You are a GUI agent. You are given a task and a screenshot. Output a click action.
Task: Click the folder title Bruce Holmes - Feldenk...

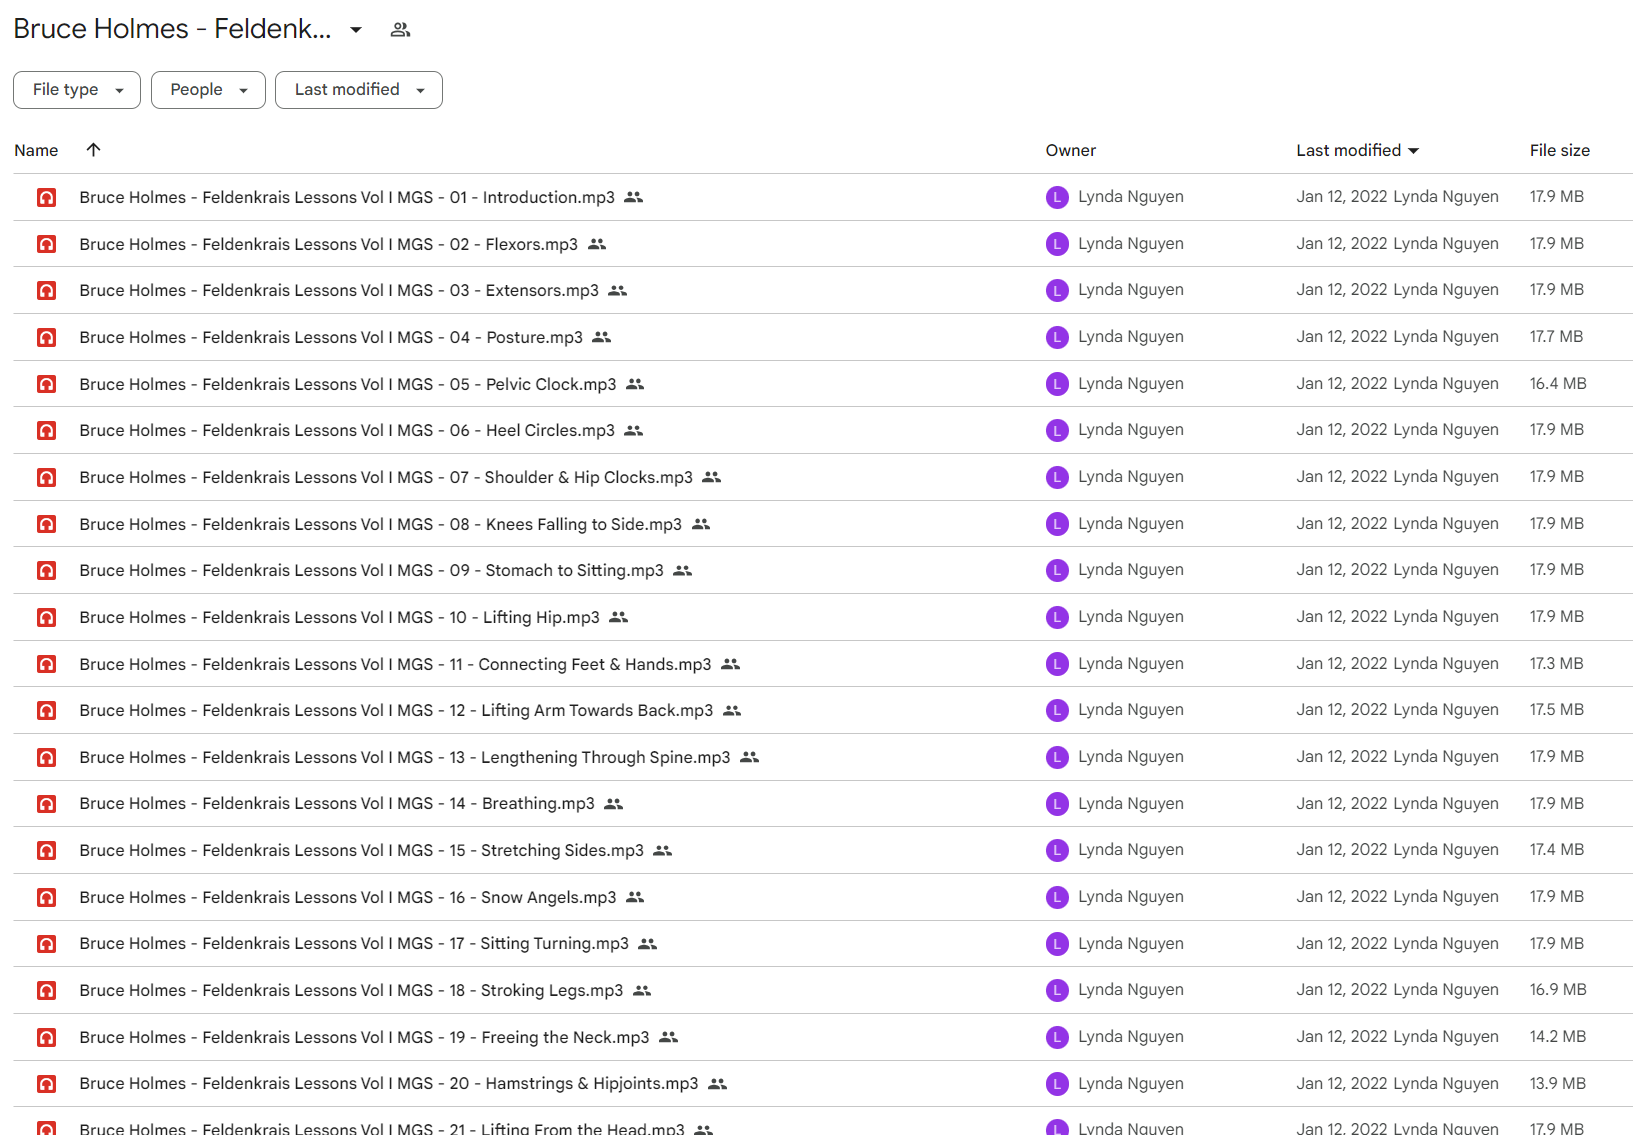(x=172, y=29)
